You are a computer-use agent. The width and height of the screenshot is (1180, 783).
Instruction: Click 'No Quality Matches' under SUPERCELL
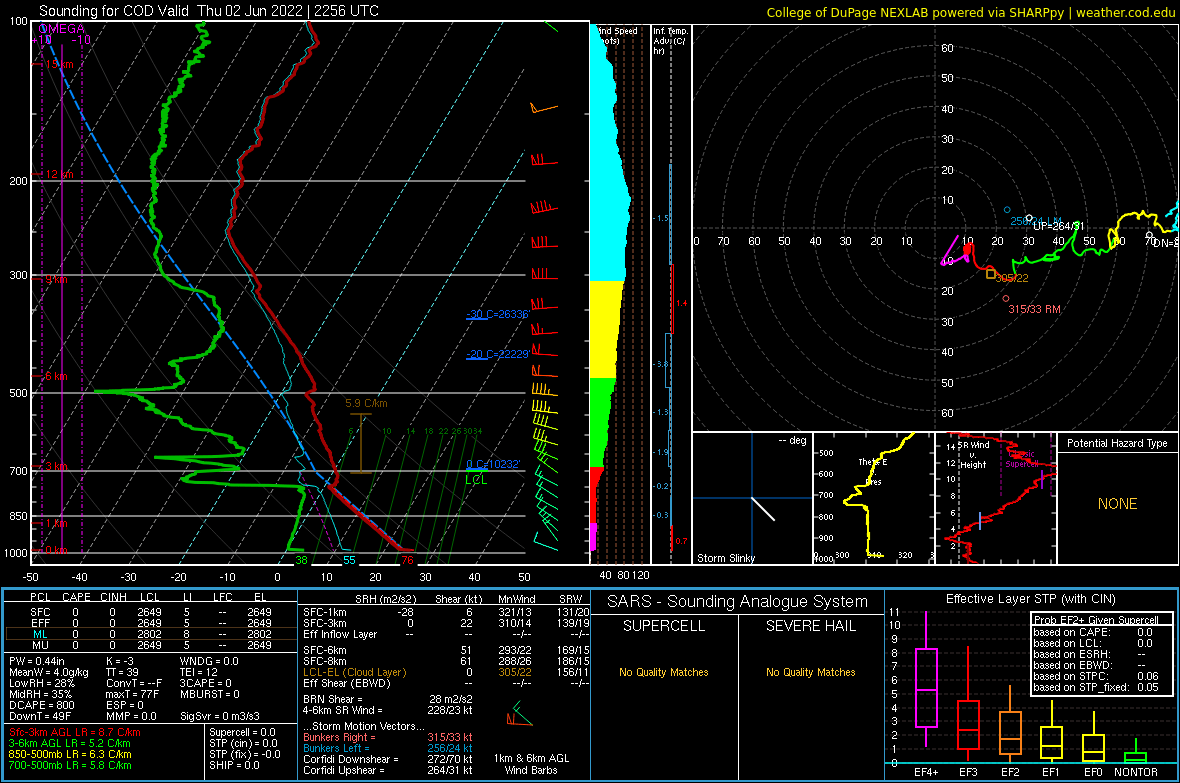coord(664,672)
